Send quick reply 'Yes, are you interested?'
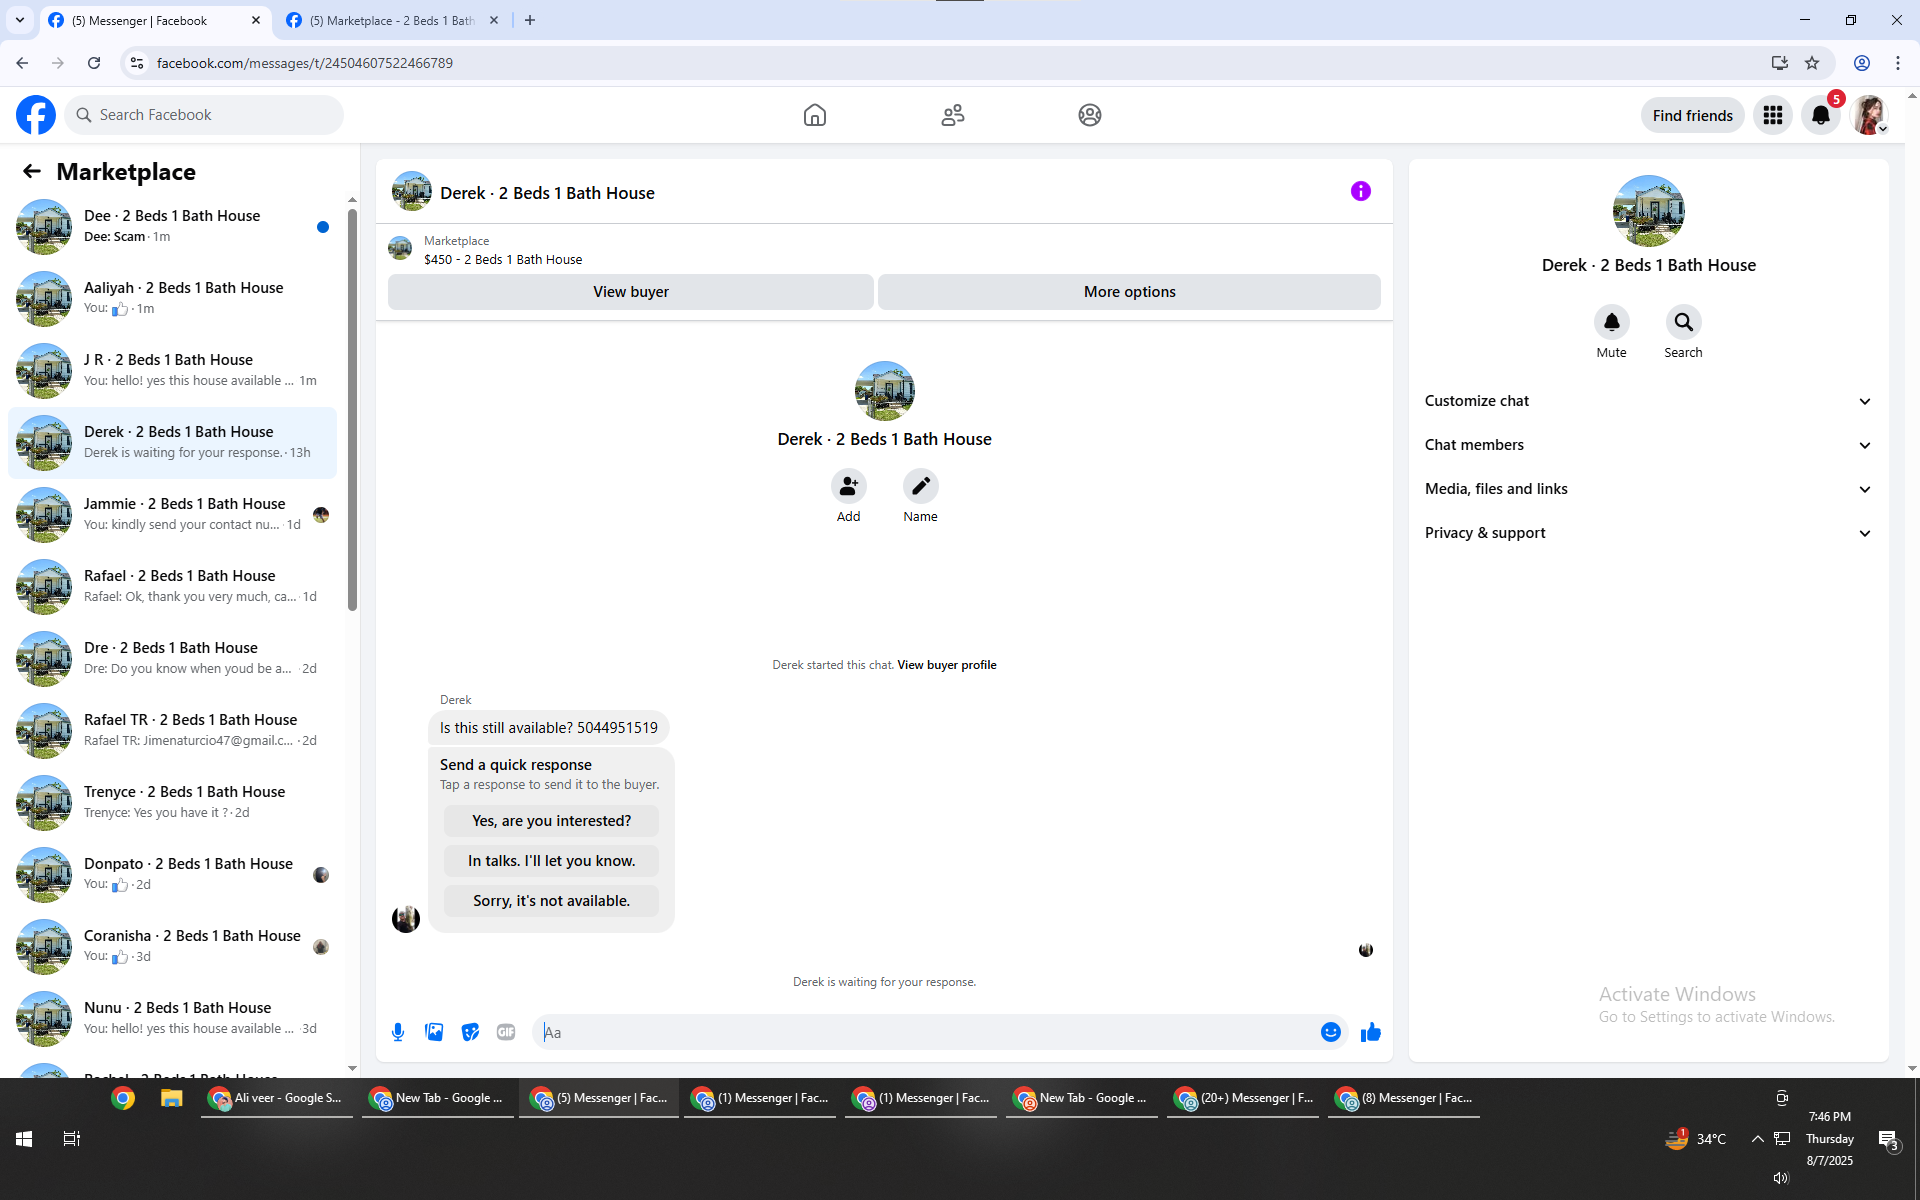 click(x=551, y=821)
